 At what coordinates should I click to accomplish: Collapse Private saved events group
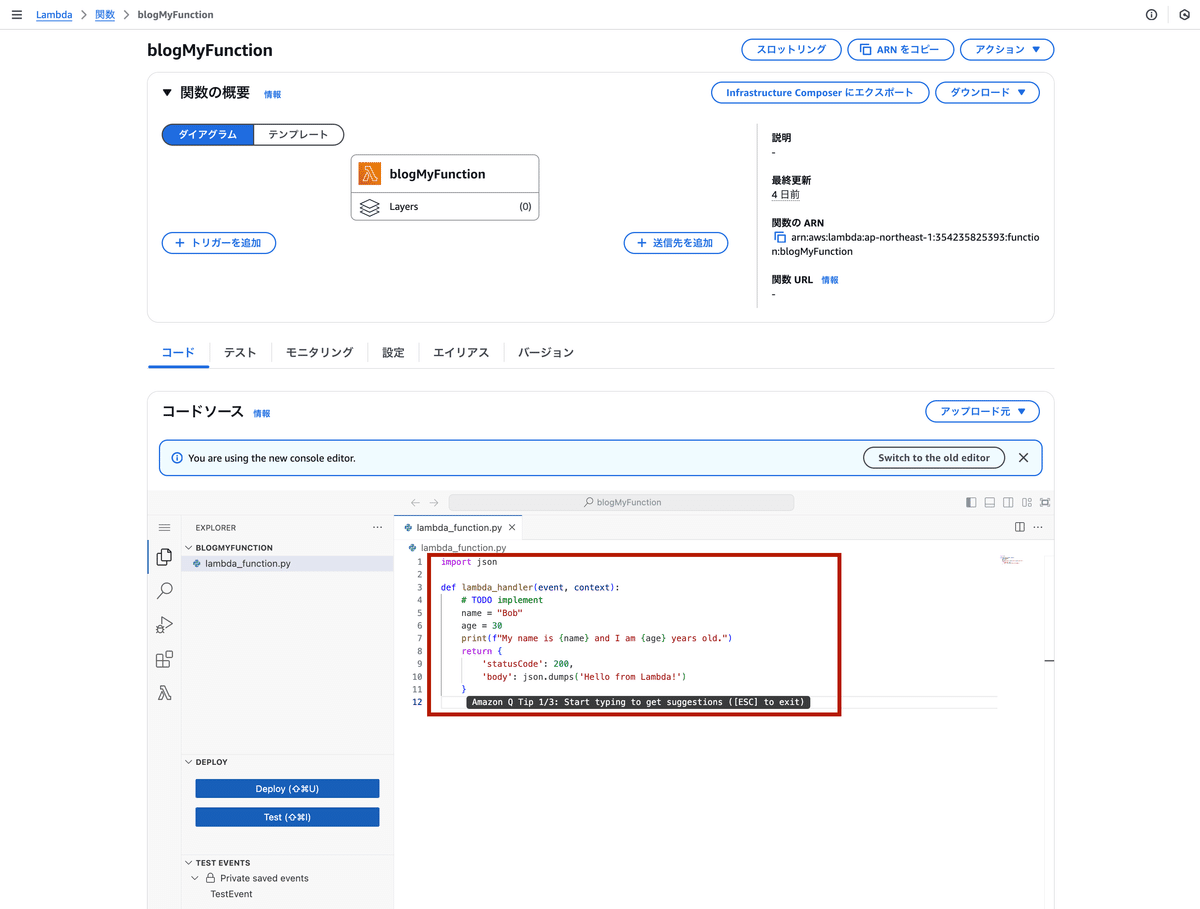click(x=195, y=878)
